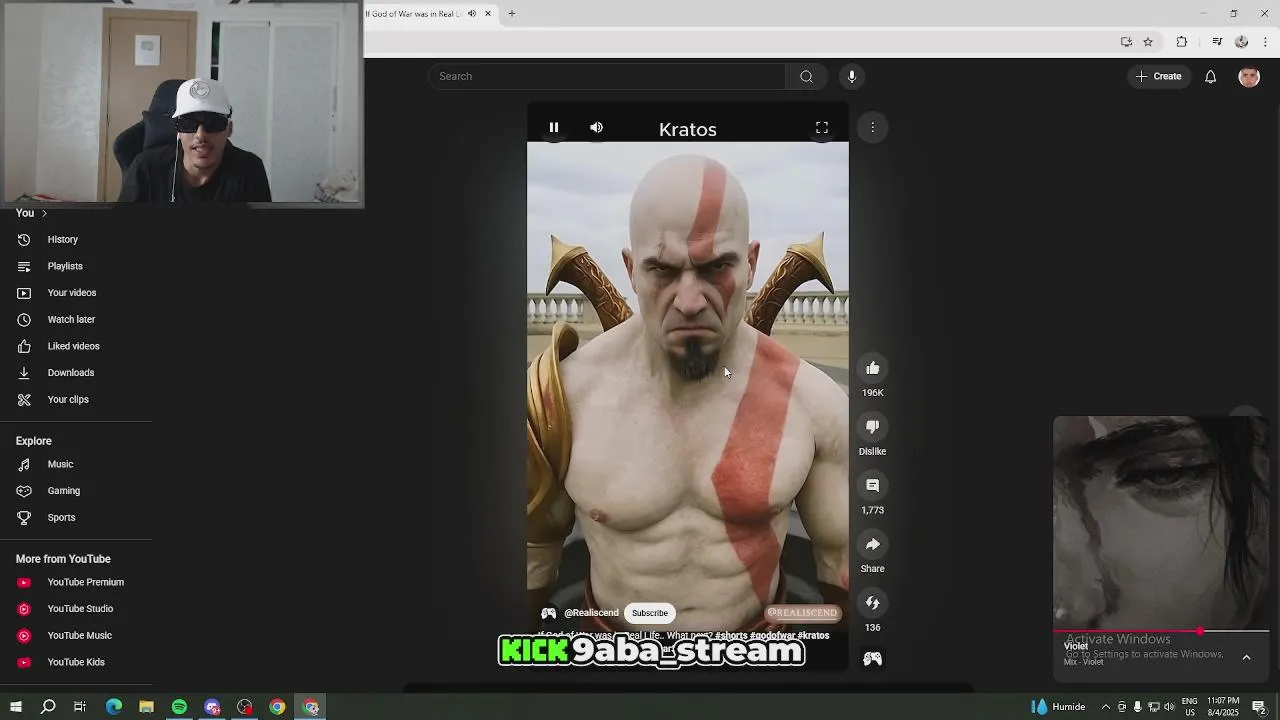Open Spotify from the taskbar

click(x=179, y=707)
